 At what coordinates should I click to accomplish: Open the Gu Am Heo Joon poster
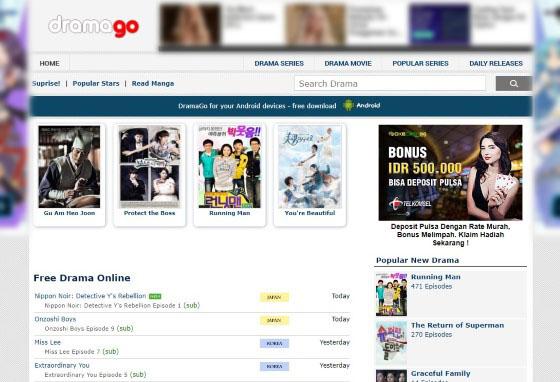click(x=69, y=167)
